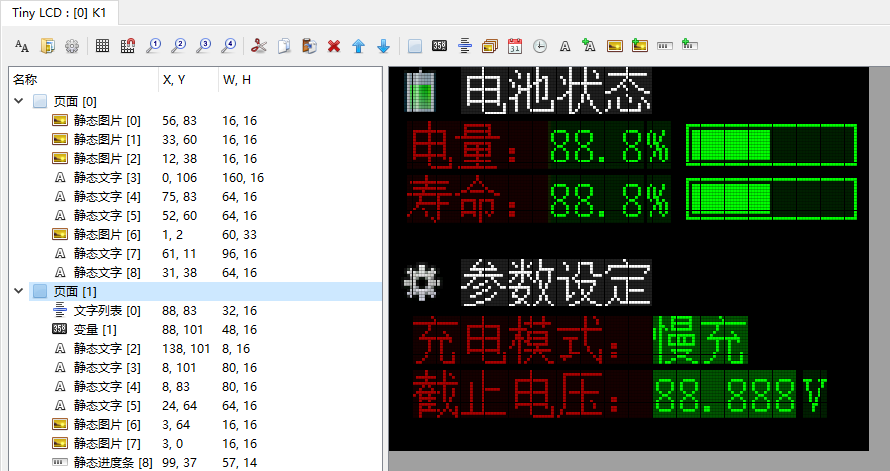Delete selected item with red X

coord(334,46)
